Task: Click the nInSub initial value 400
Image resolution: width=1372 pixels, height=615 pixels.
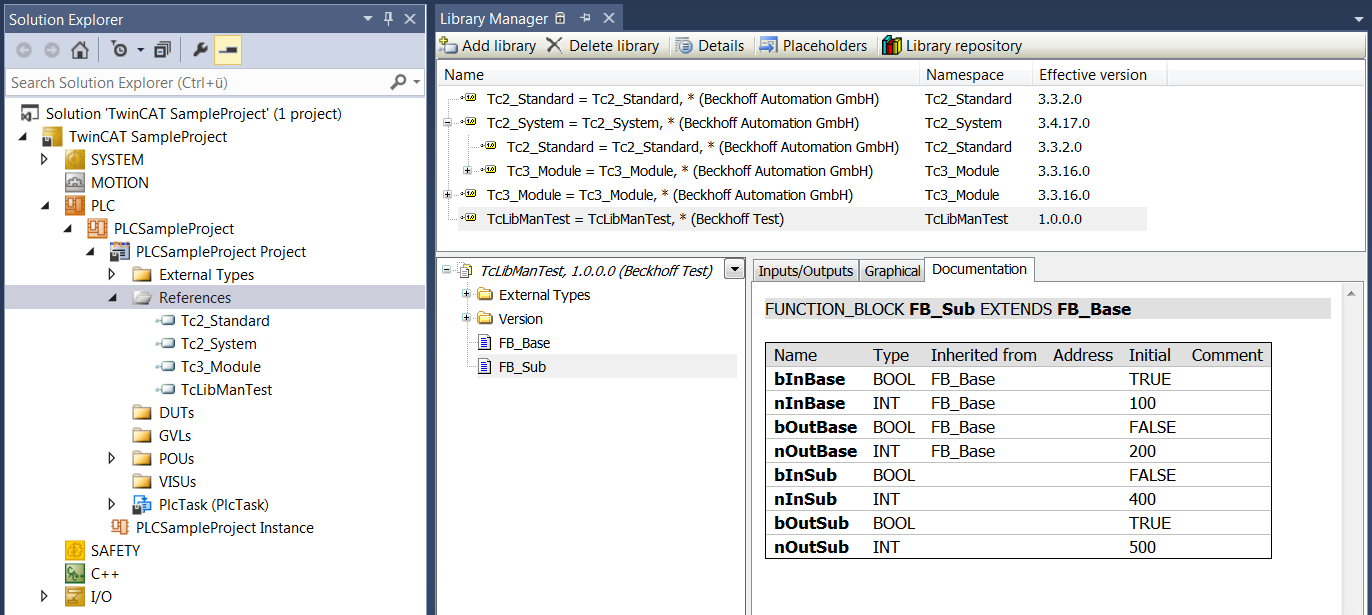Action: point(1142,499)
